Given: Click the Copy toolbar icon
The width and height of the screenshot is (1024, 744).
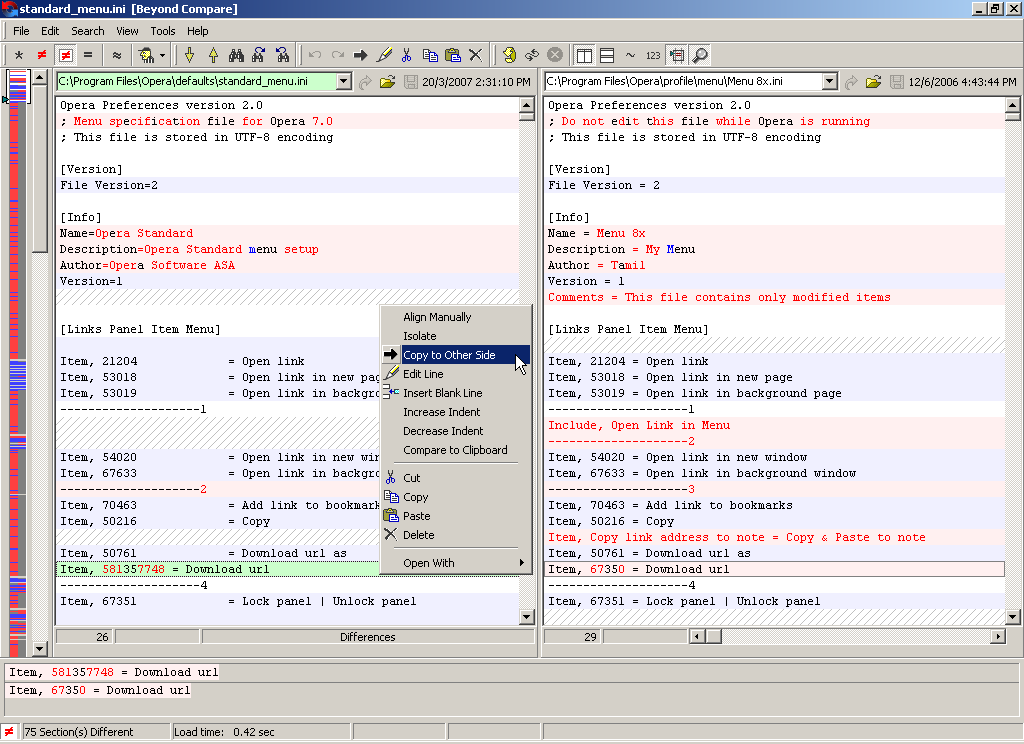Looking at the screenshot, I should [430, 56].
